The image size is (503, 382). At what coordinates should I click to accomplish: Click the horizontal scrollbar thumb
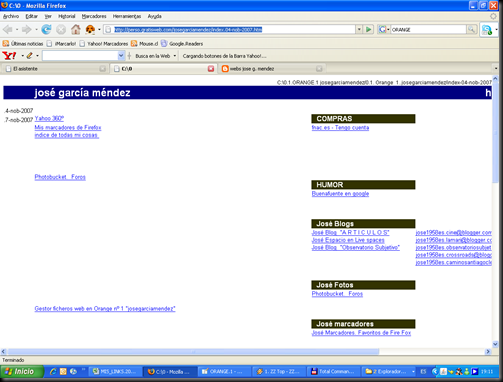[193, 352]
